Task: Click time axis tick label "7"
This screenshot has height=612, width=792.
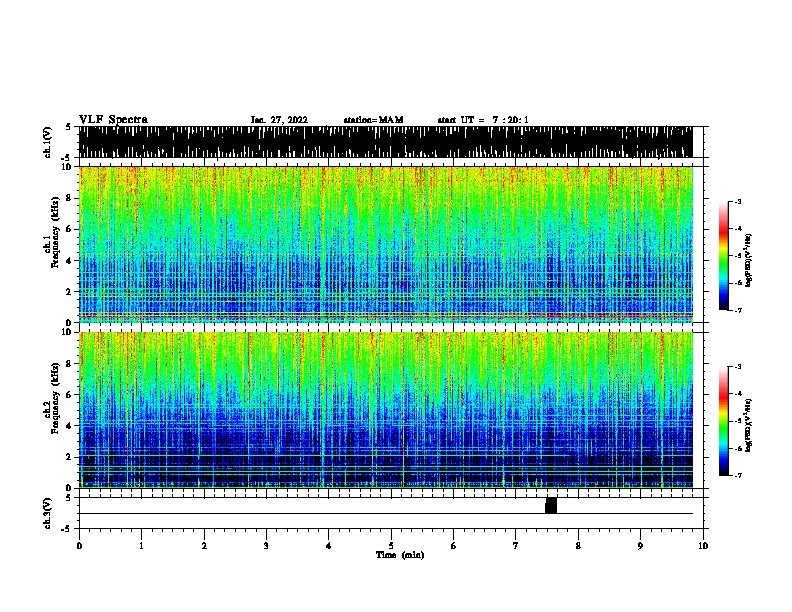Action: coord(516,546)
